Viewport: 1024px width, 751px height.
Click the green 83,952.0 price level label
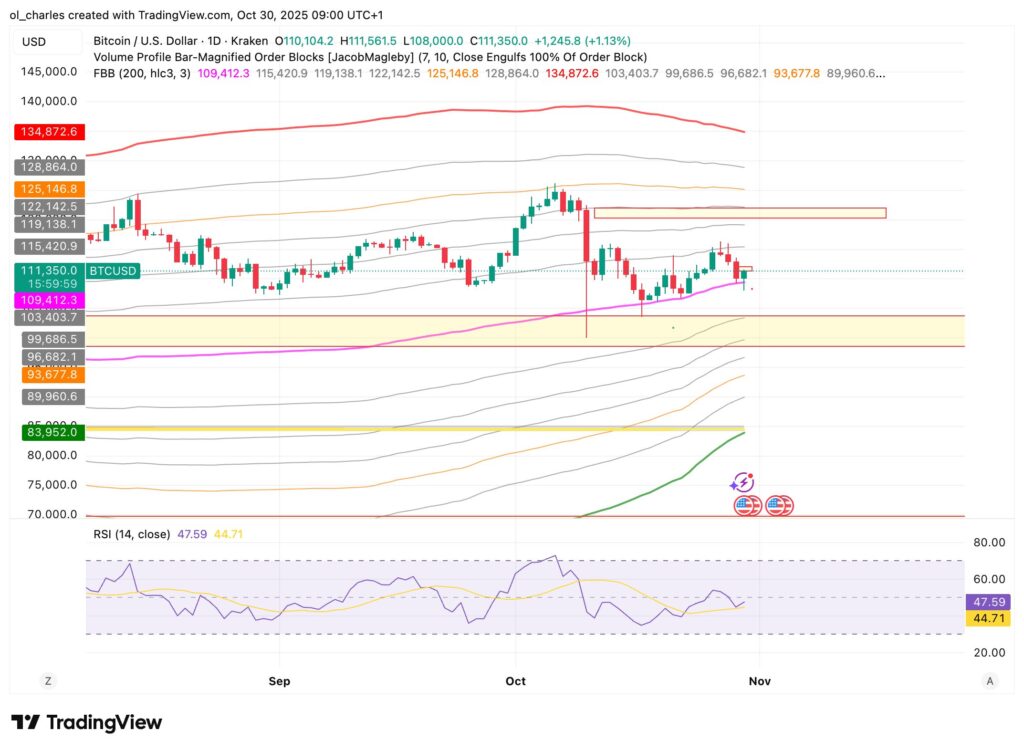[53, 432]
